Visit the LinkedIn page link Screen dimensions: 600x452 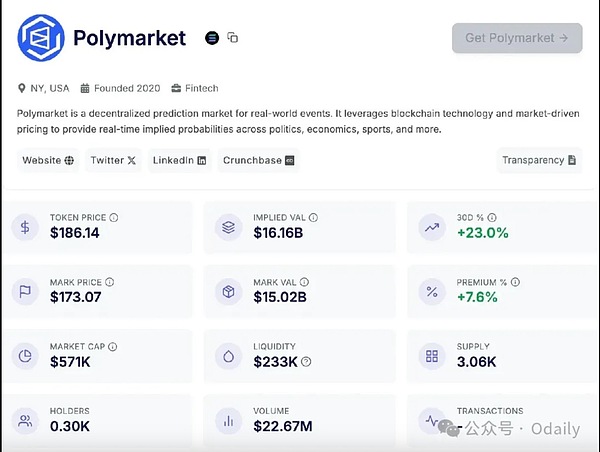click(179, 160)
